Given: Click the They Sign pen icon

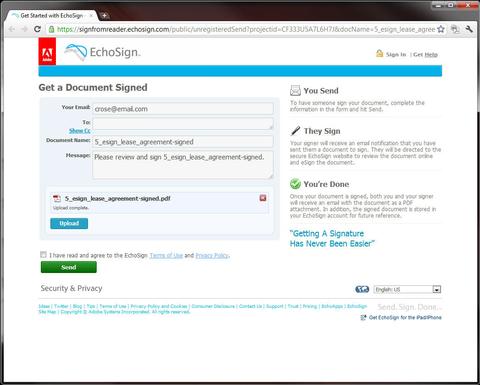Looking at the screenshot, I should click(x=295, y=131).
